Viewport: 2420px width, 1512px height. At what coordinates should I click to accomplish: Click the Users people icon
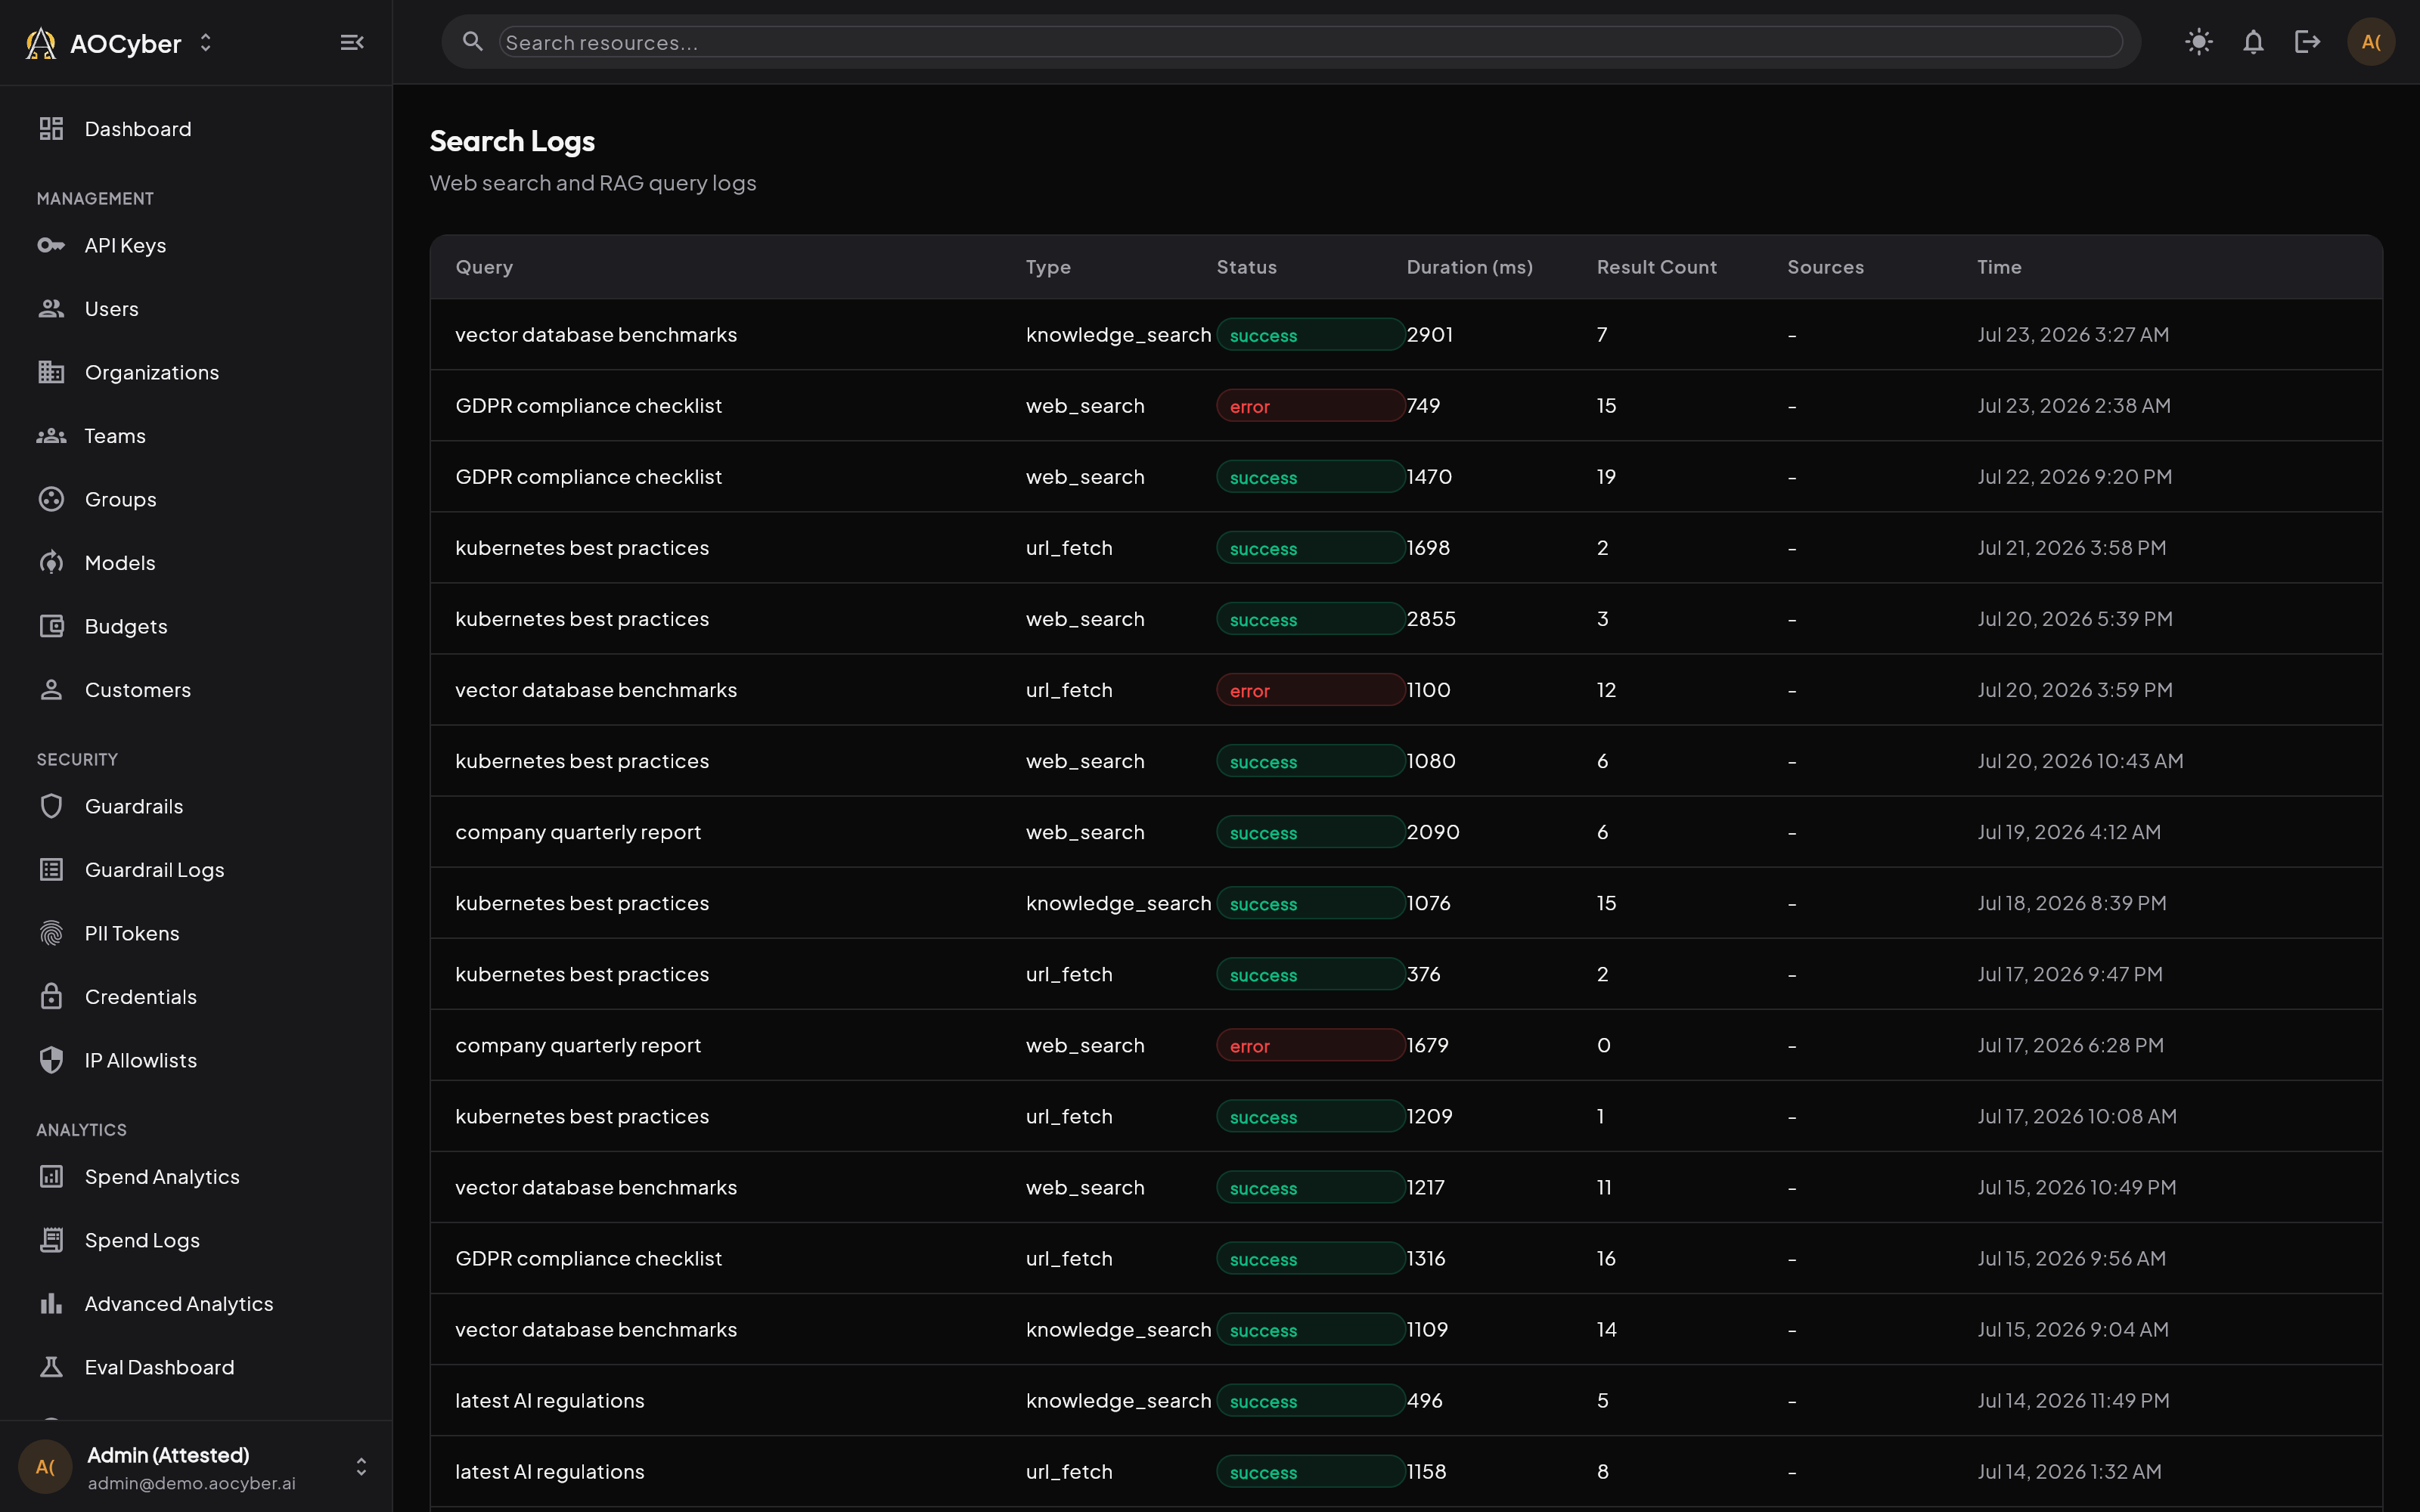point(51,309)
